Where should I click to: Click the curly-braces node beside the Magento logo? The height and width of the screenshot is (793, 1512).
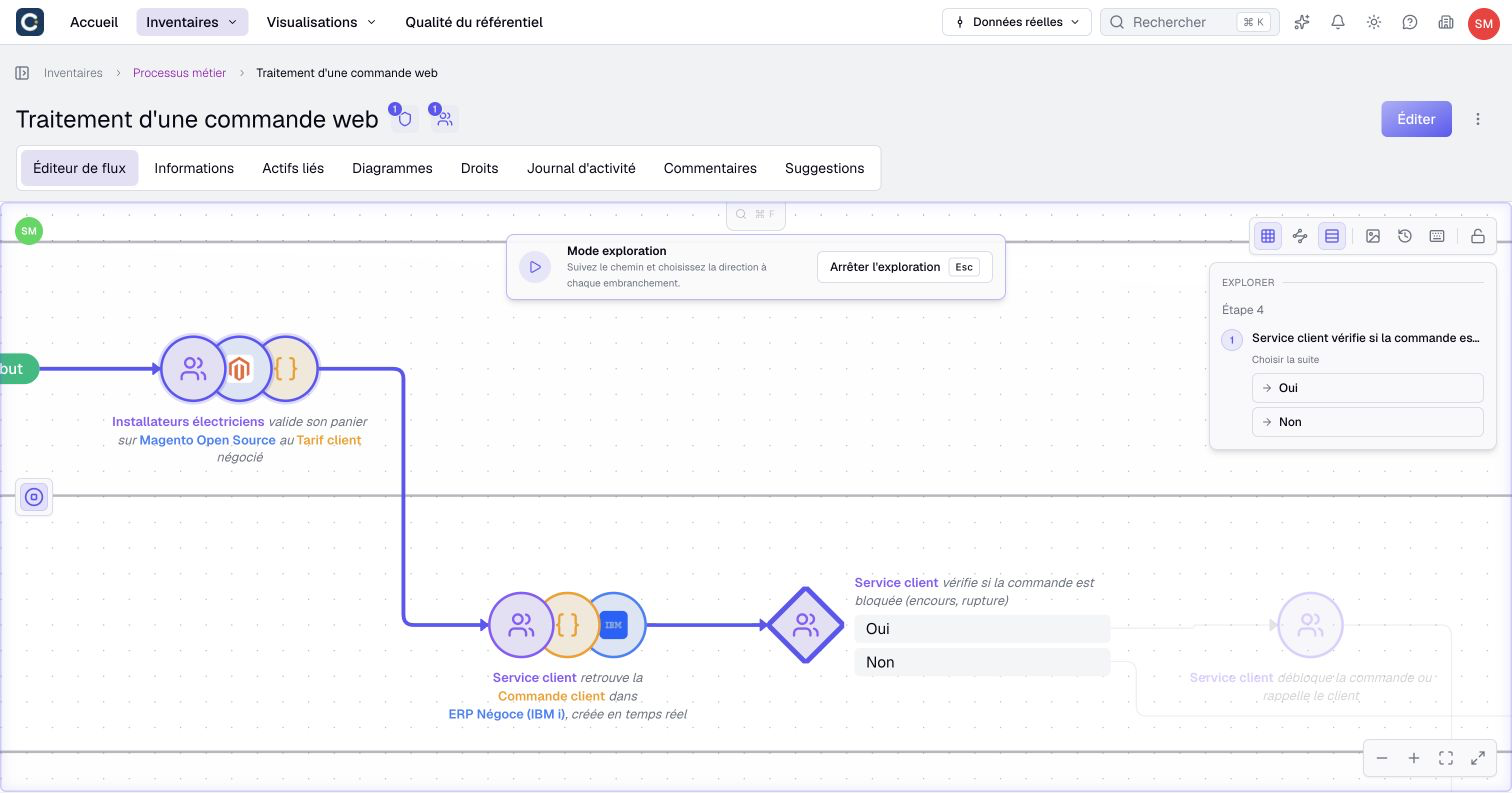pos(287,369)
